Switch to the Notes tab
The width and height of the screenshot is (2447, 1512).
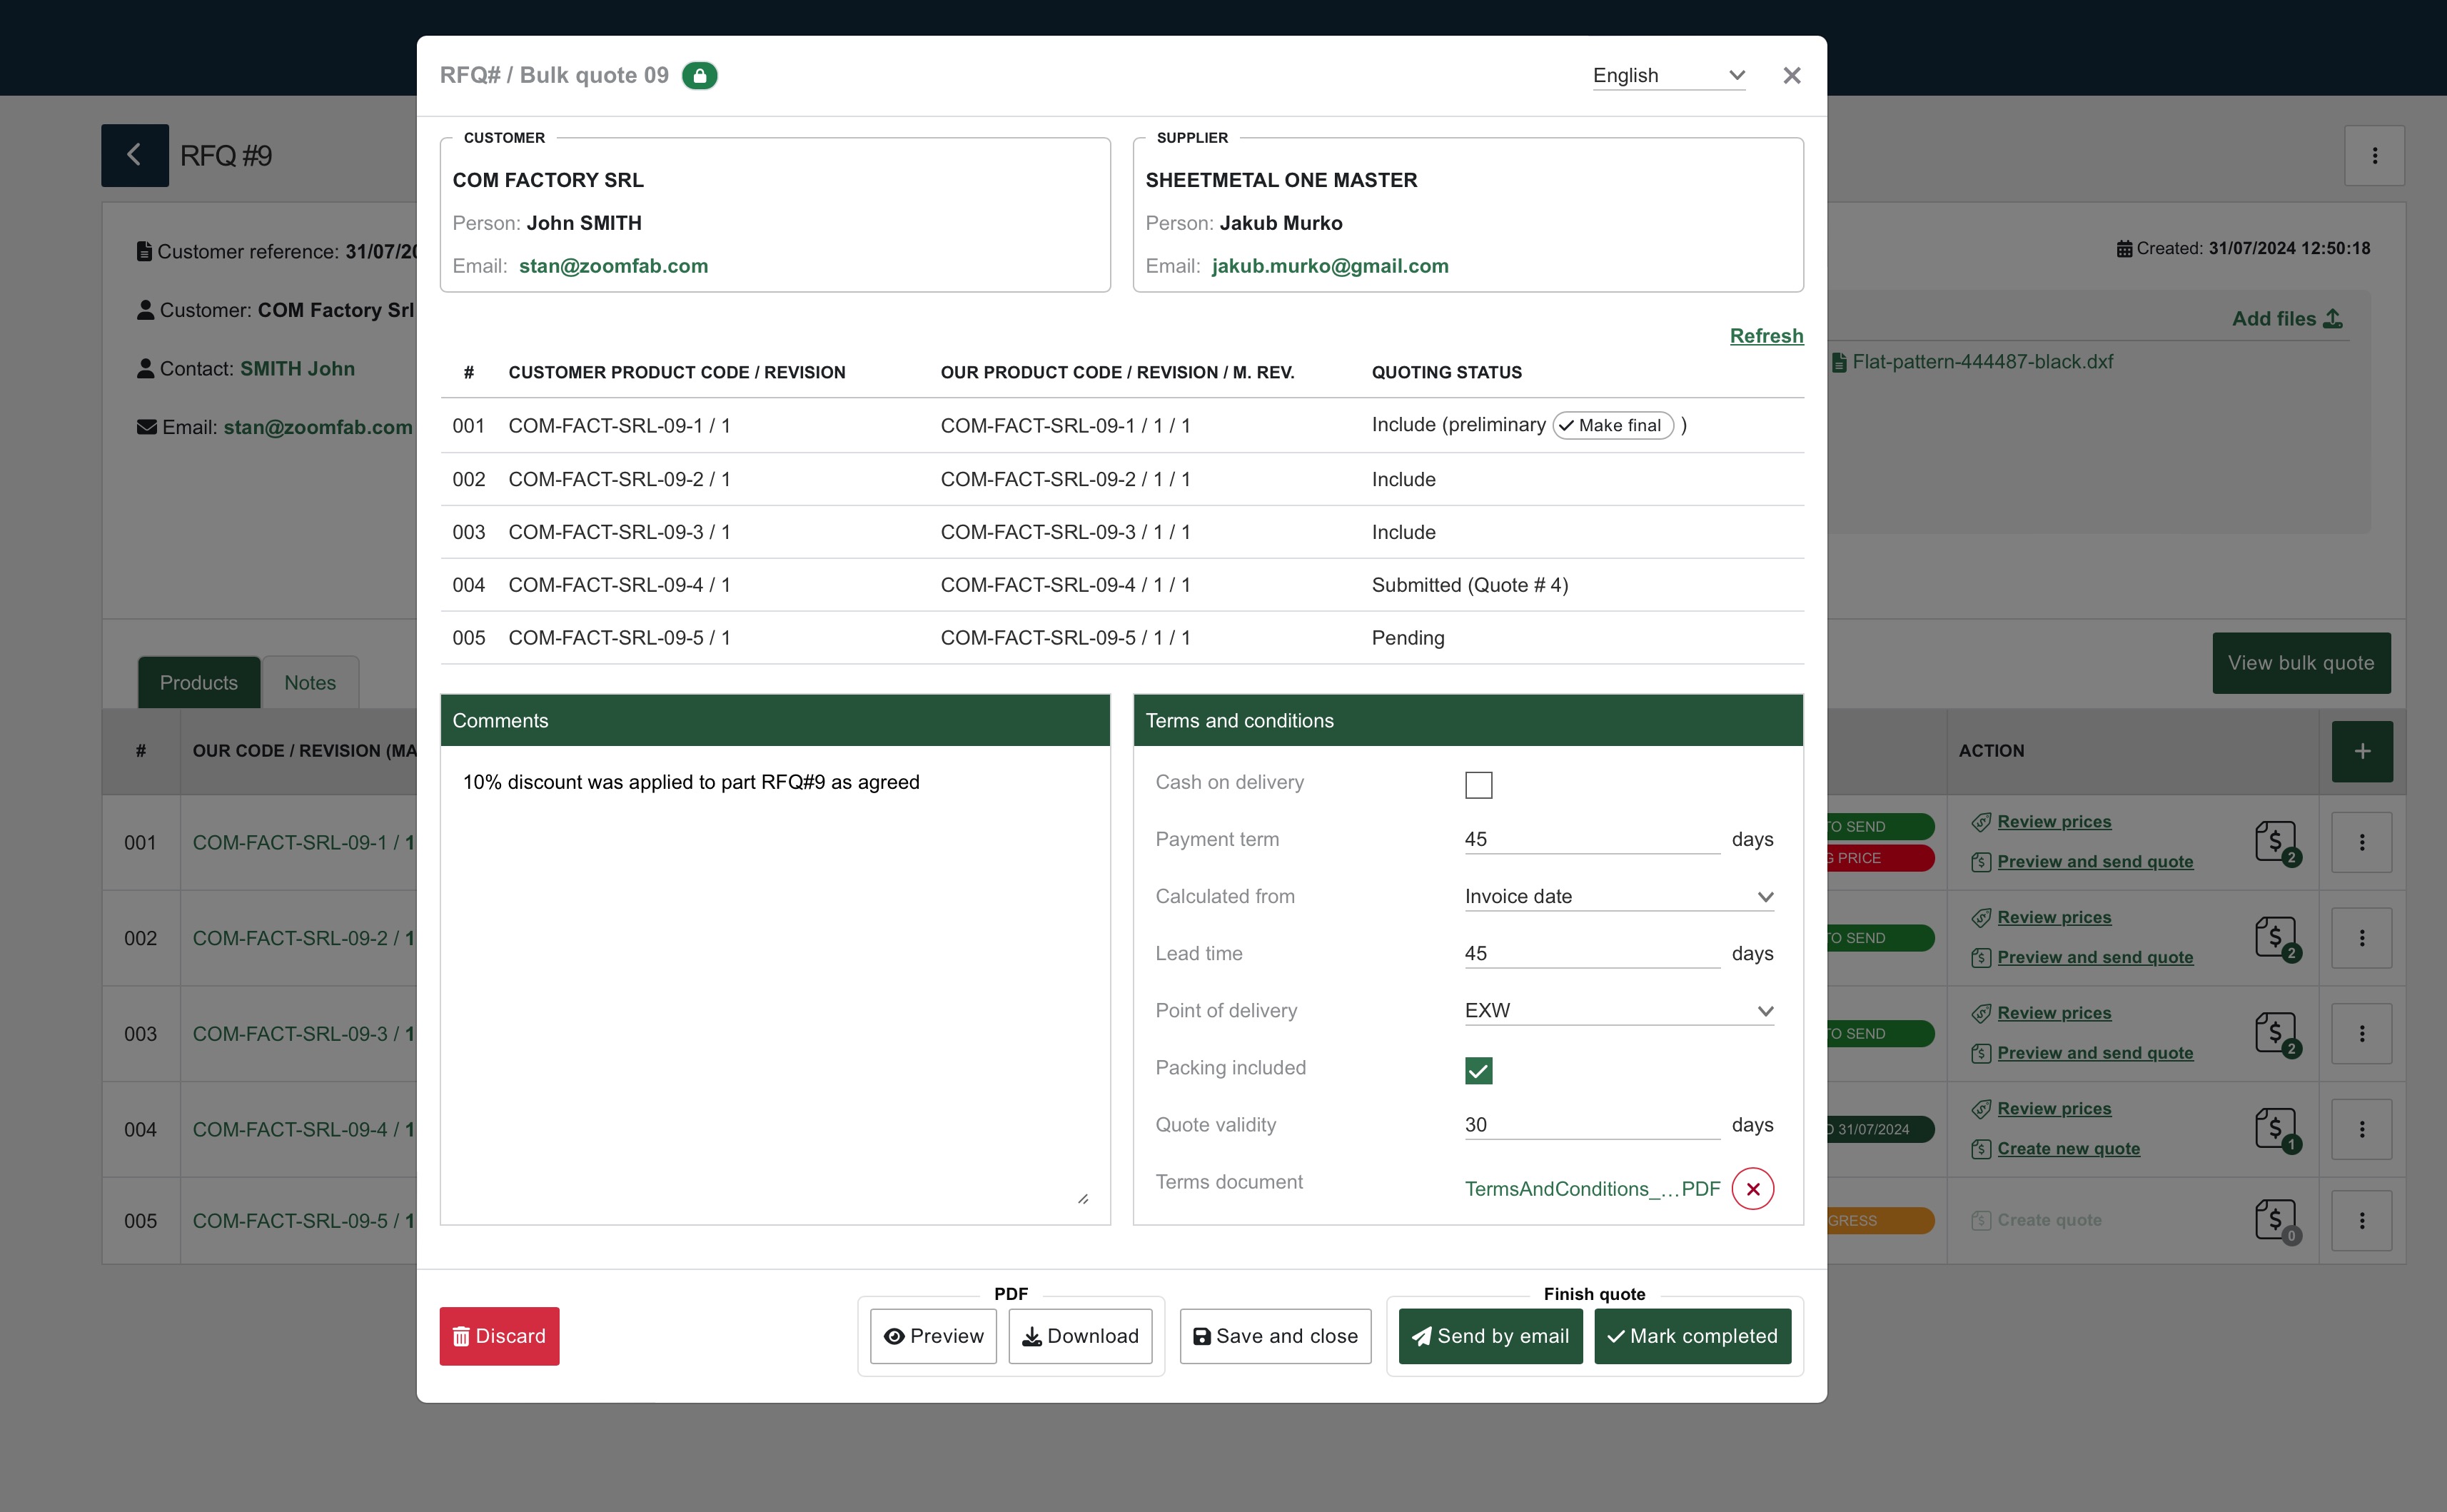(309, 683)
